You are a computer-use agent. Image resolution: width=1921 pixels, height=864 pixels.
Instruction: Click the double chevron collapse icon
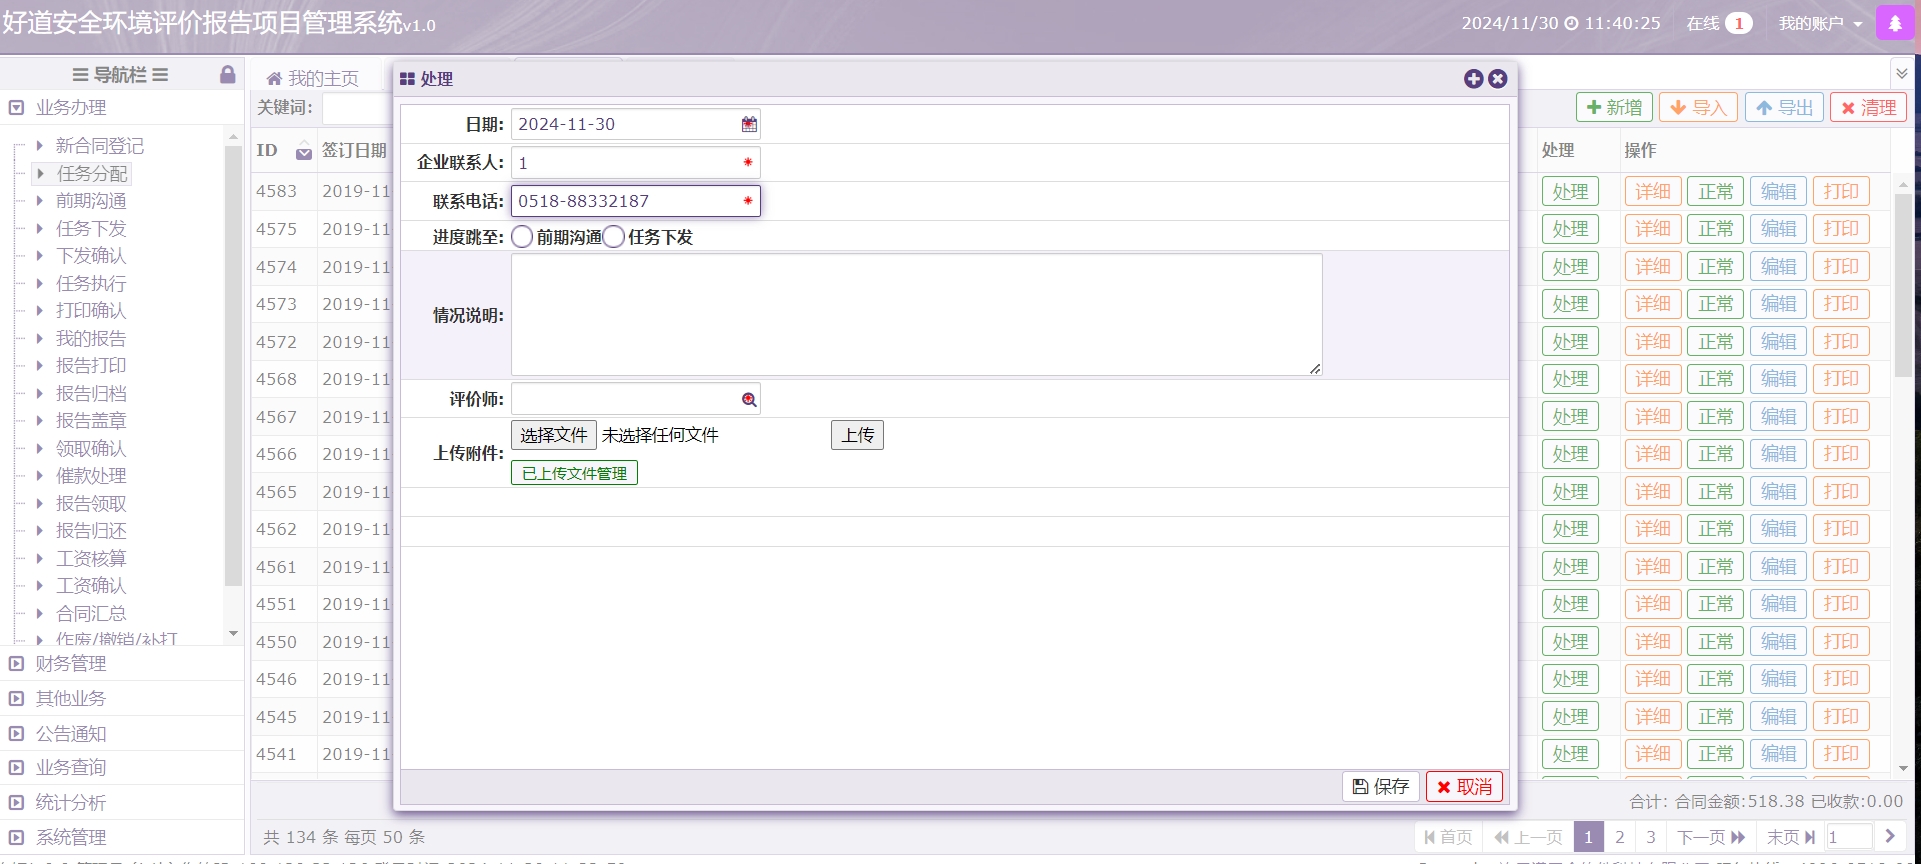(x=1901, y=74)
